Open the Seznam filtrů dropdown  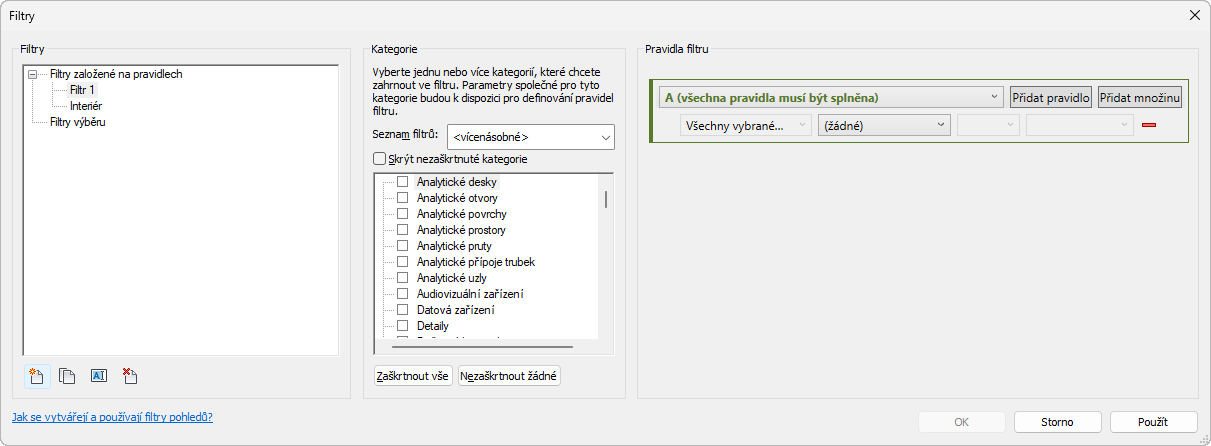[x=530, y=137]
